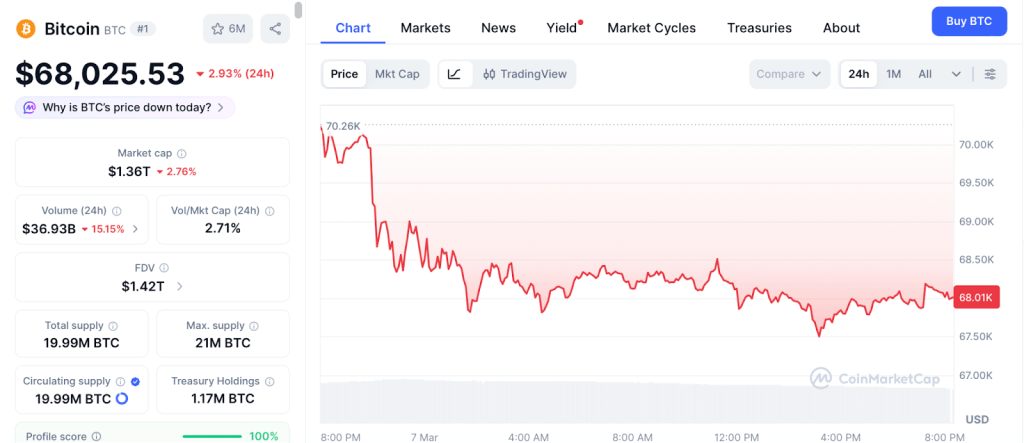Switch chart to TradingView mode
The image size is (1024, 443).
coord(524,74)
